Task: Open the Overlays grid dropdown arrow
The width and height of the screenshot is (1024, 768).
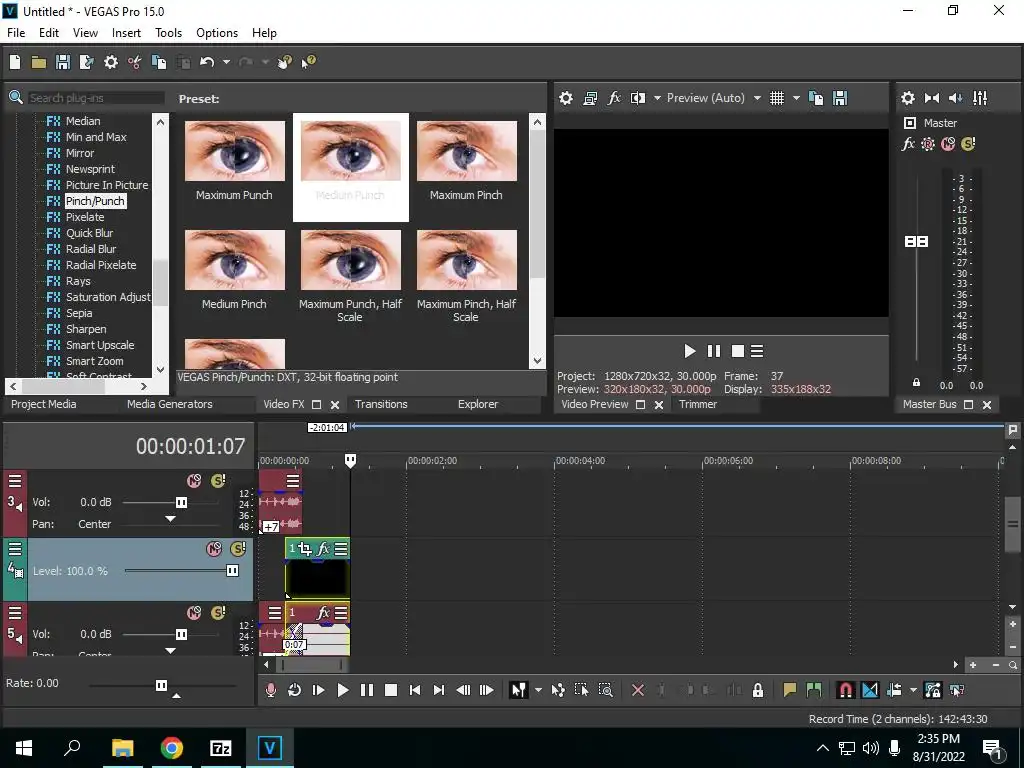Action: pos(796,98)
